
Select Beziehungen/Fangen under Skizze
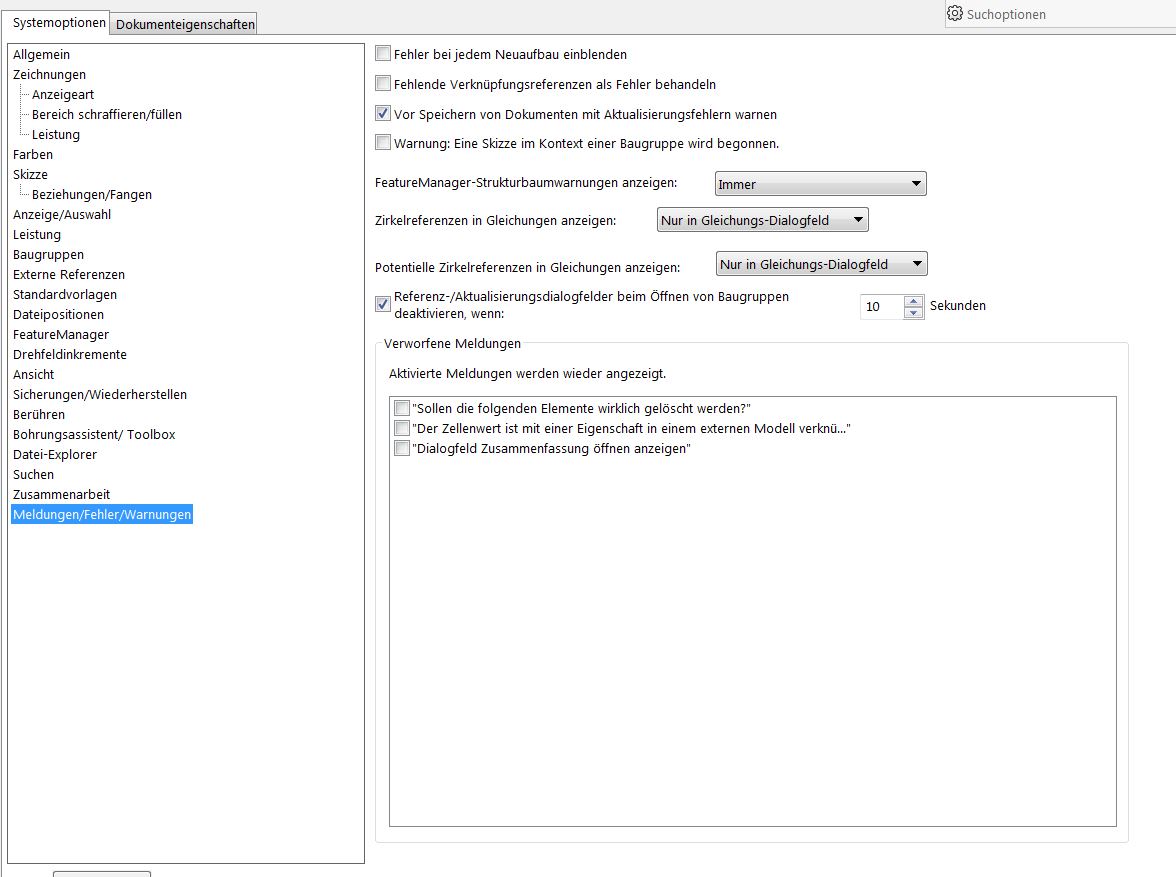(x=92, y=194)
